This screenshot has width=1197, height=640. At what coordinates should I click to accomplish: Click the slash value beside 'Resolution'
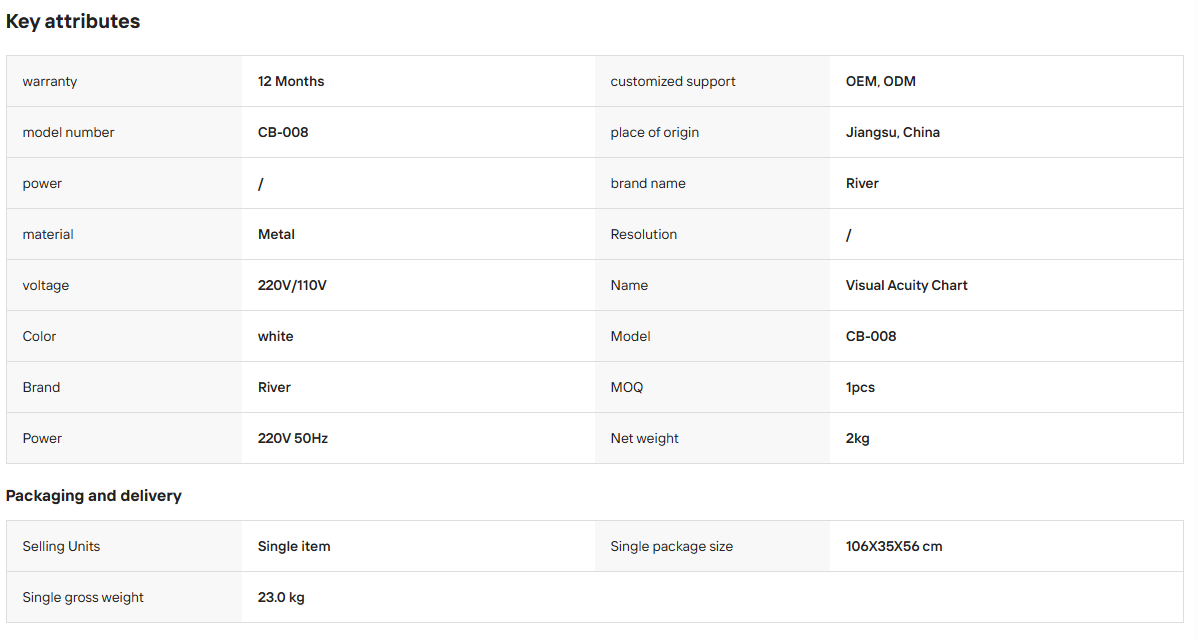pos(849,234)
